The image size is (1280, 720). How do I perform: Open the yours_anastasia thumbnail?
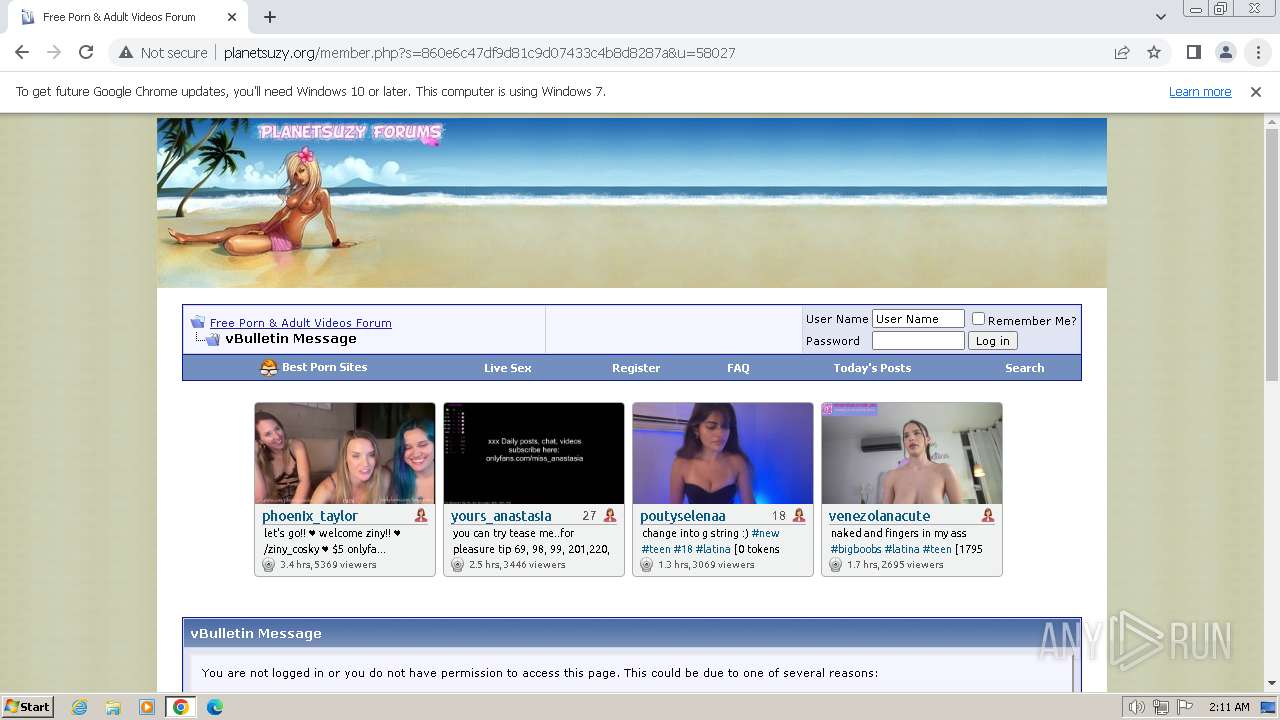point(534,454)
